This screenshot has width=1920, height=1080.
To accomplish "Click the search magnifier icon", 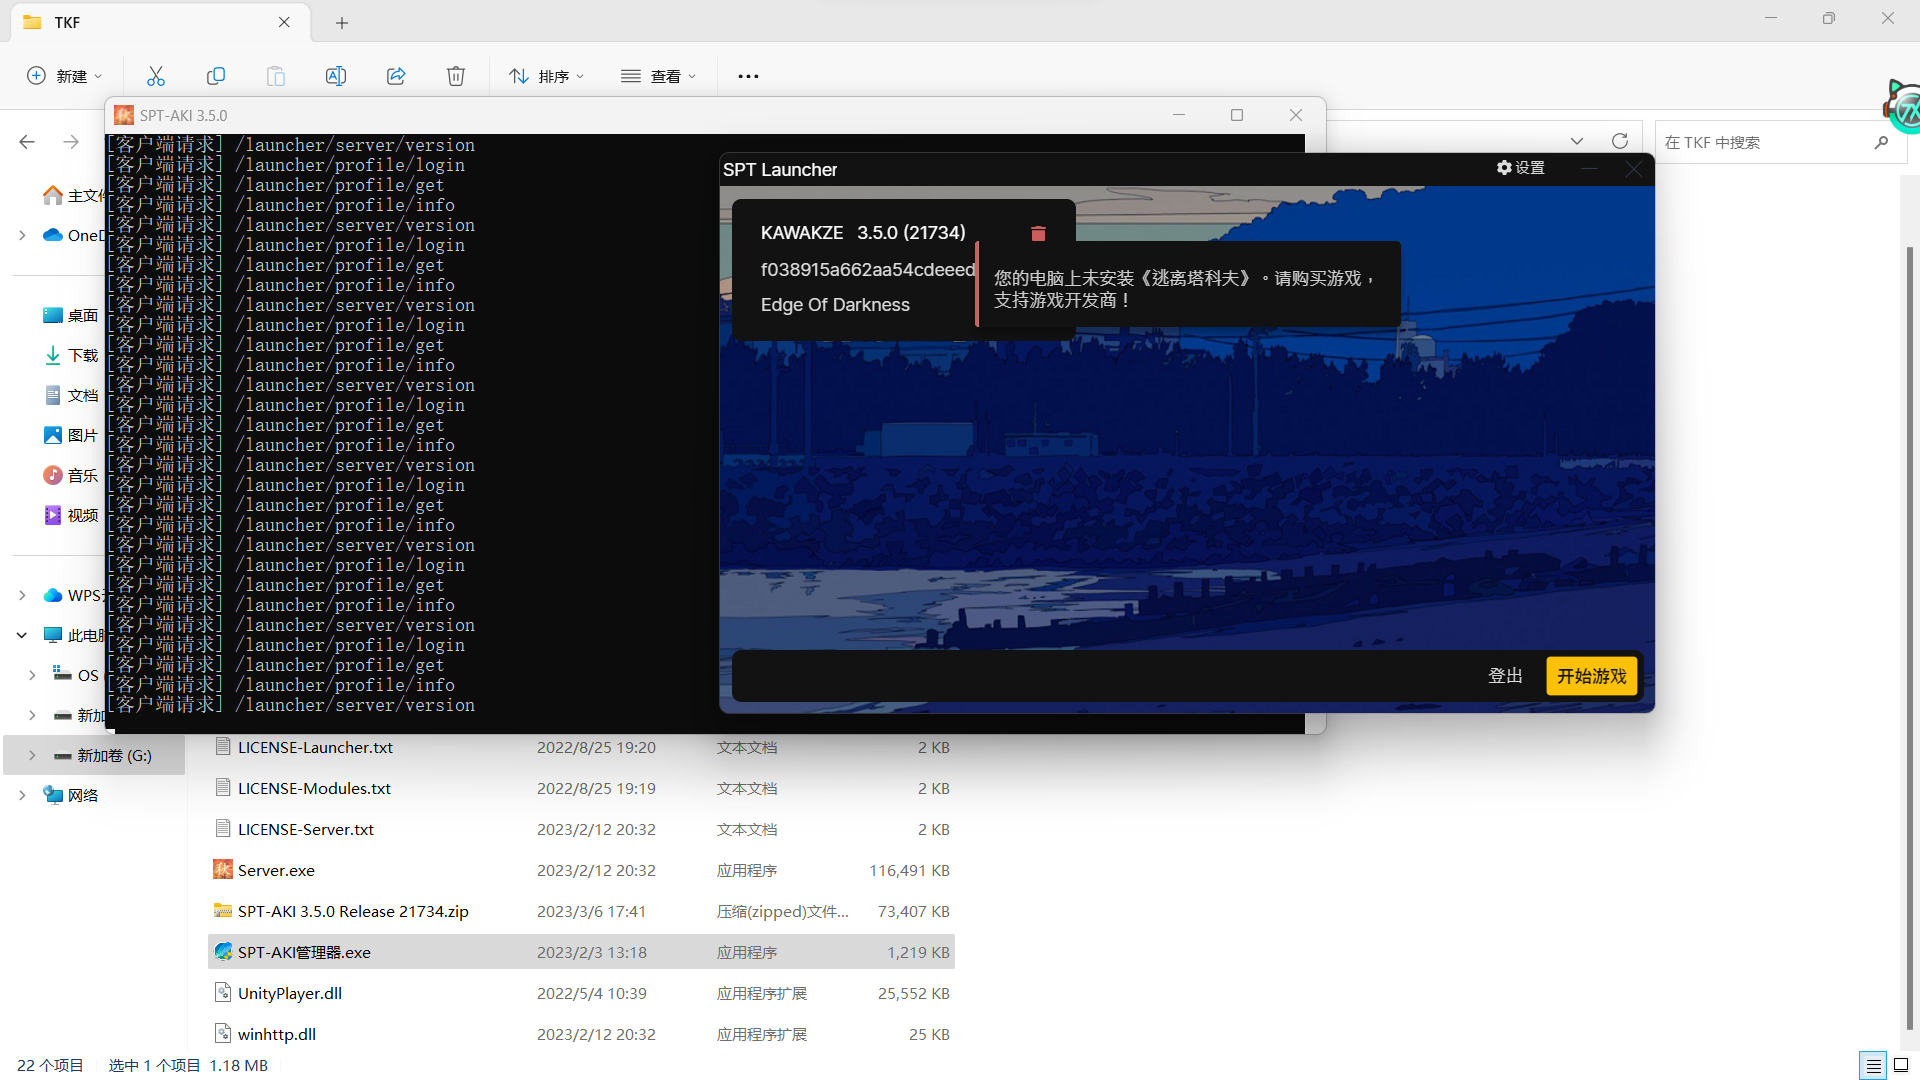I will pos(1881,142).
